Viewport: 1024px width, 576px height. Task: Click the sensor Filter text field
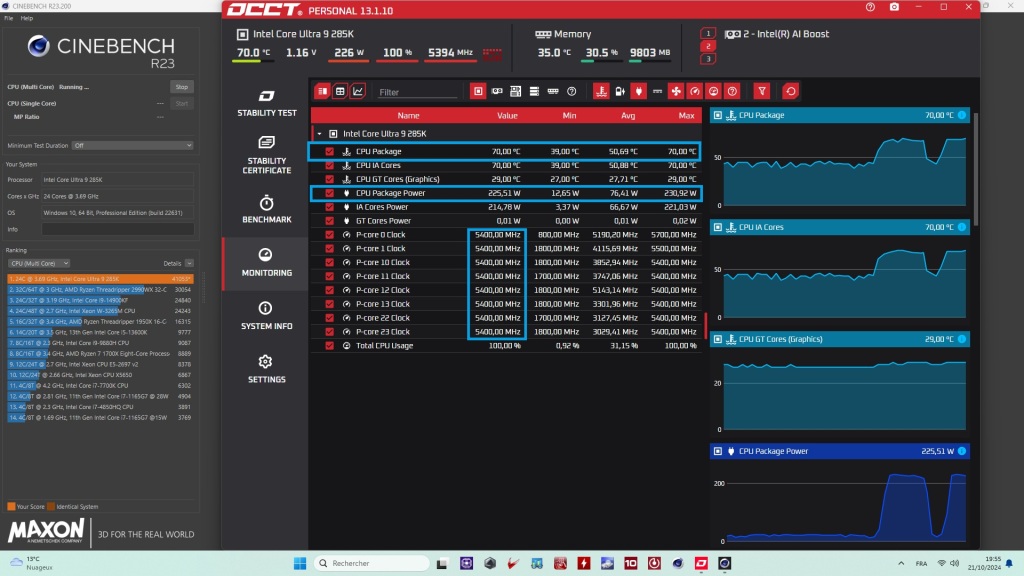[x=417, y=92]
